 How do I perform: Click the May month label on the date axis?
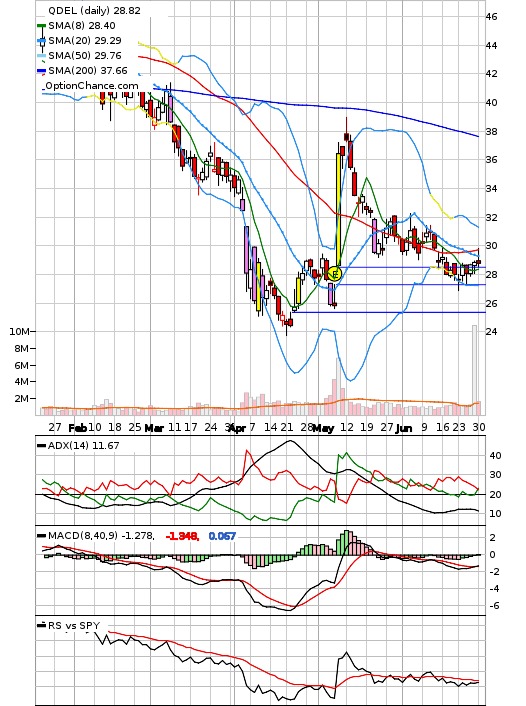pos(323,428)
